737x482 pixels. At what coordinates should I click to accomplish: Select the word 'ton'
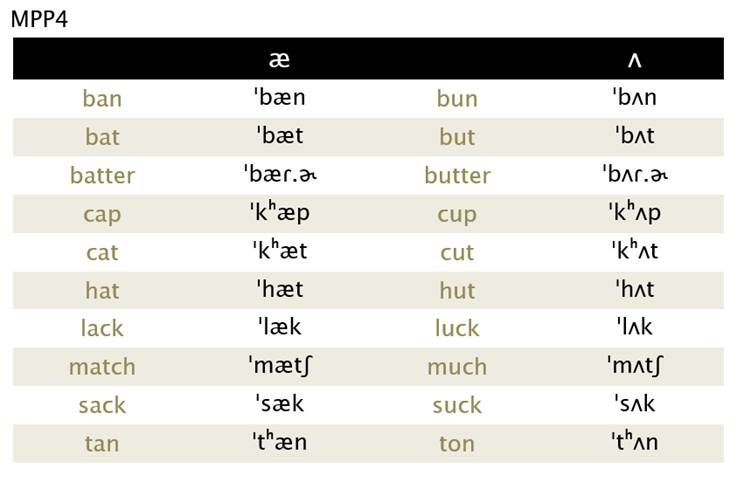[x=457, y=443]
